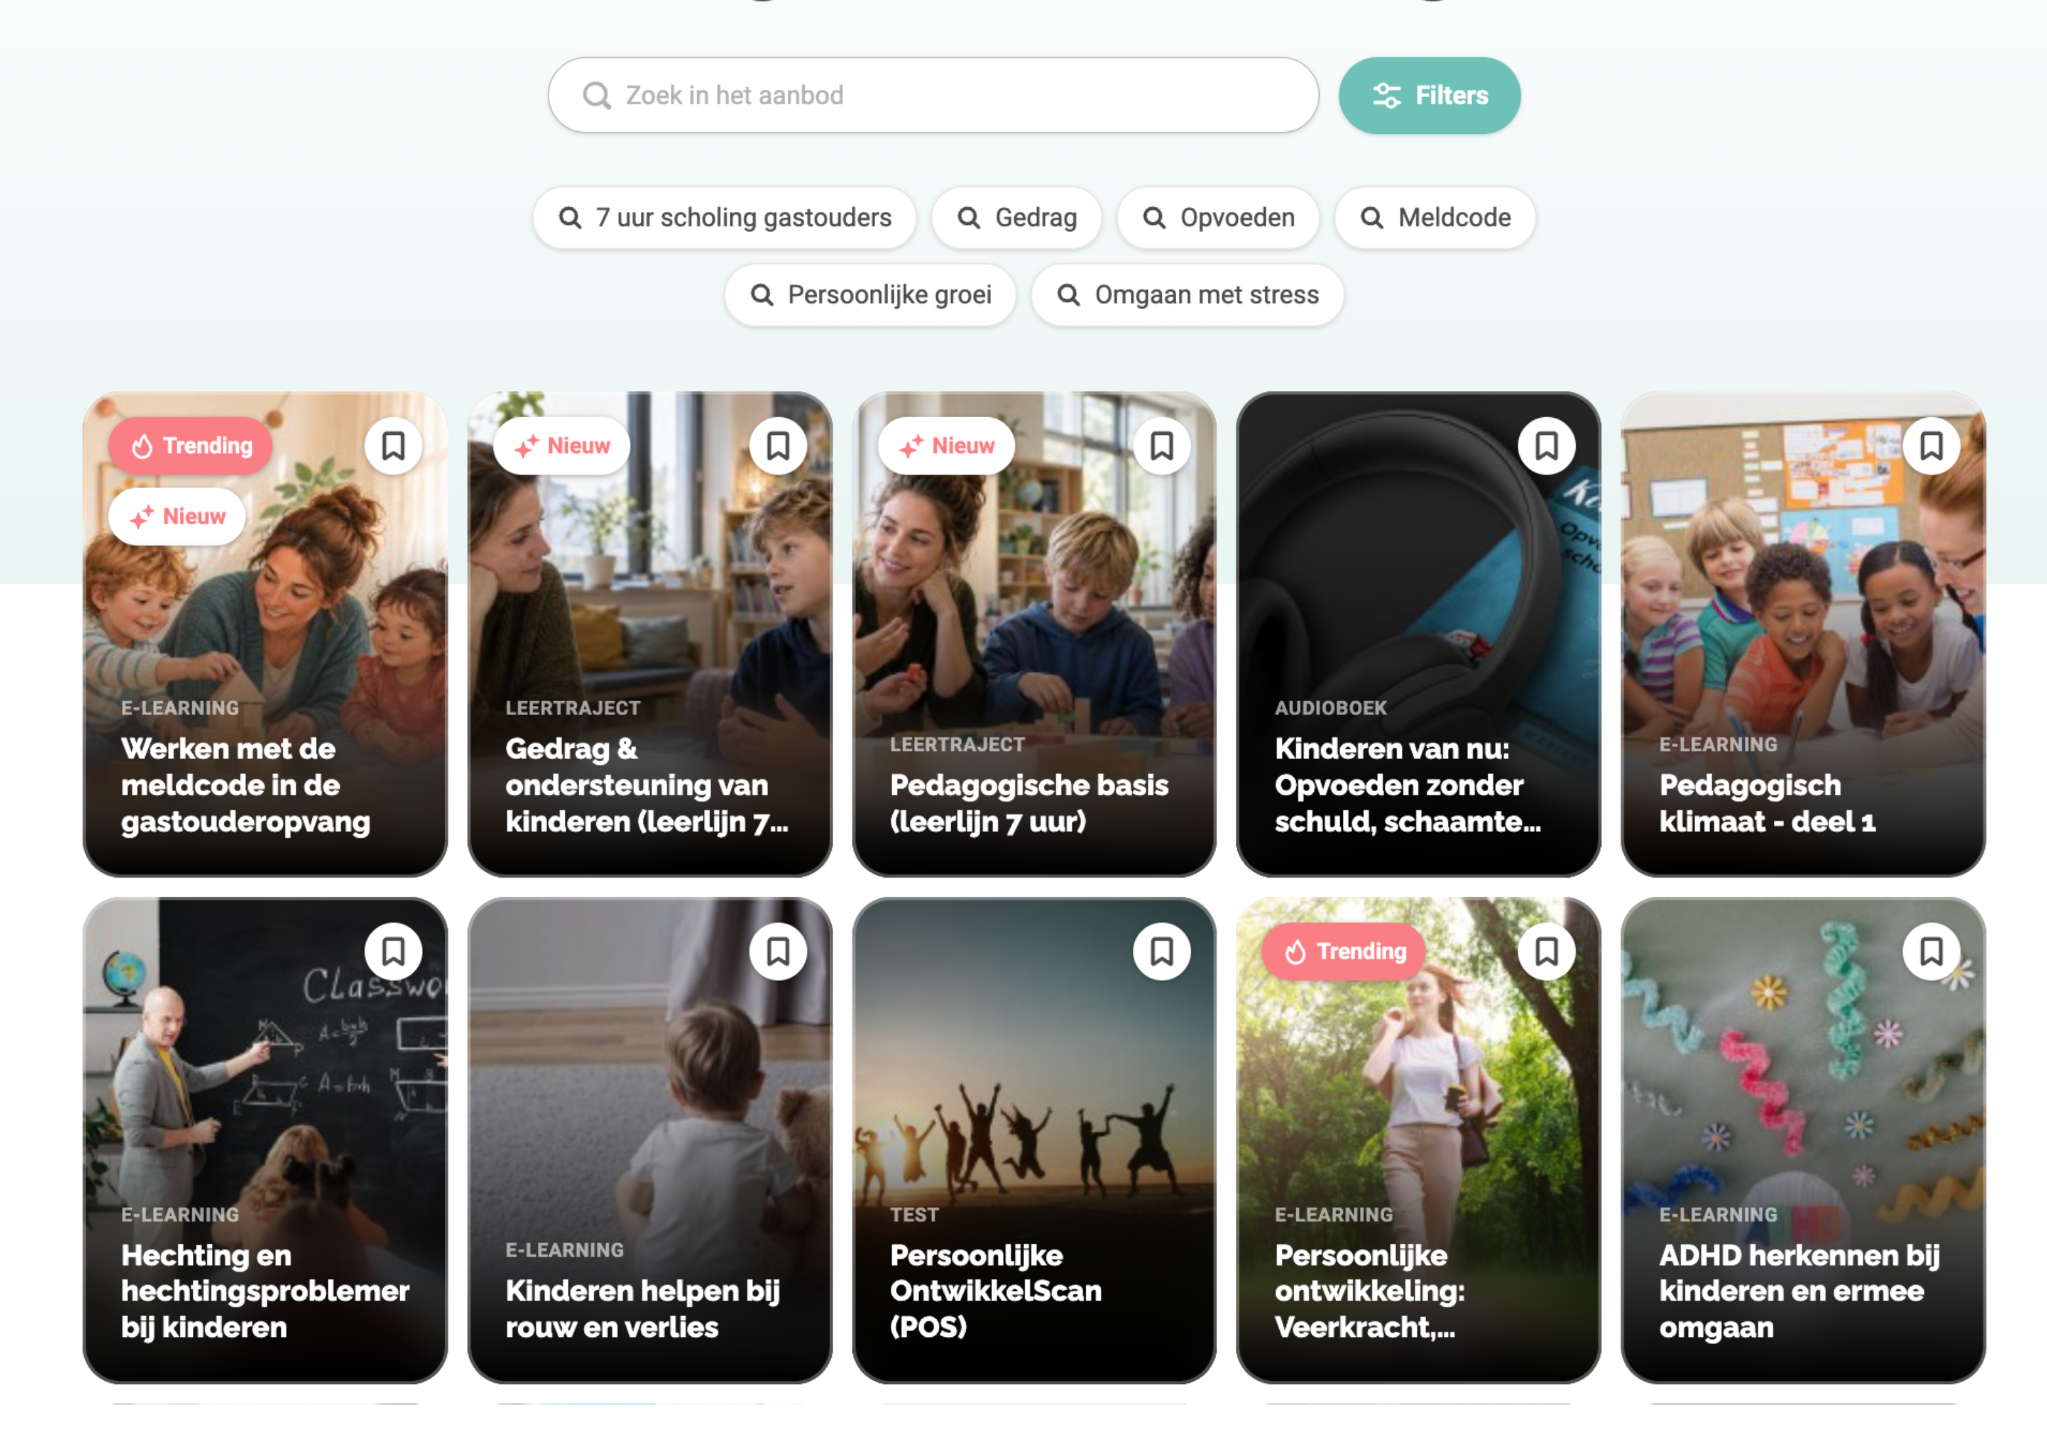Image resolution: width=2047 pixels, height=1432 pixels.
Task: Open audiobook 'Kinderen van nu: Opvoeden zonder schuld'
Action: [x=1419, y=634]
